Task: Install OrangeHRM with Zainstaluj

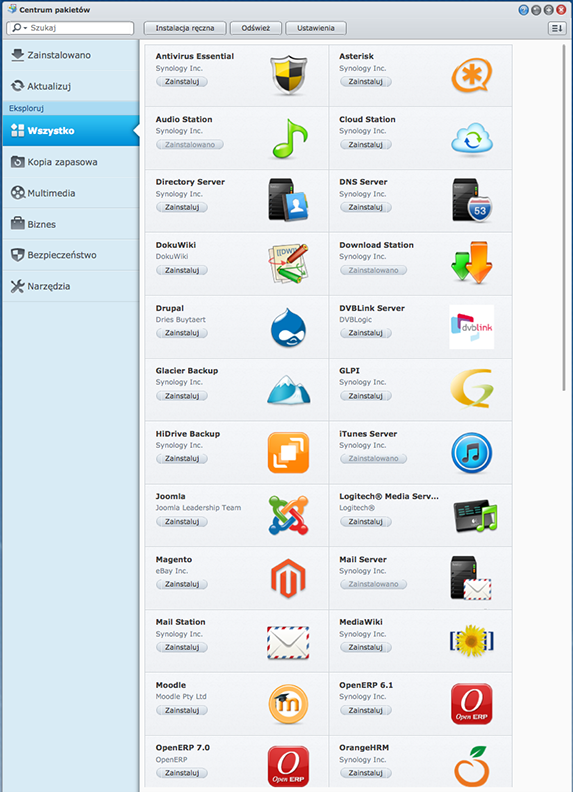Action: click(365, 773)
